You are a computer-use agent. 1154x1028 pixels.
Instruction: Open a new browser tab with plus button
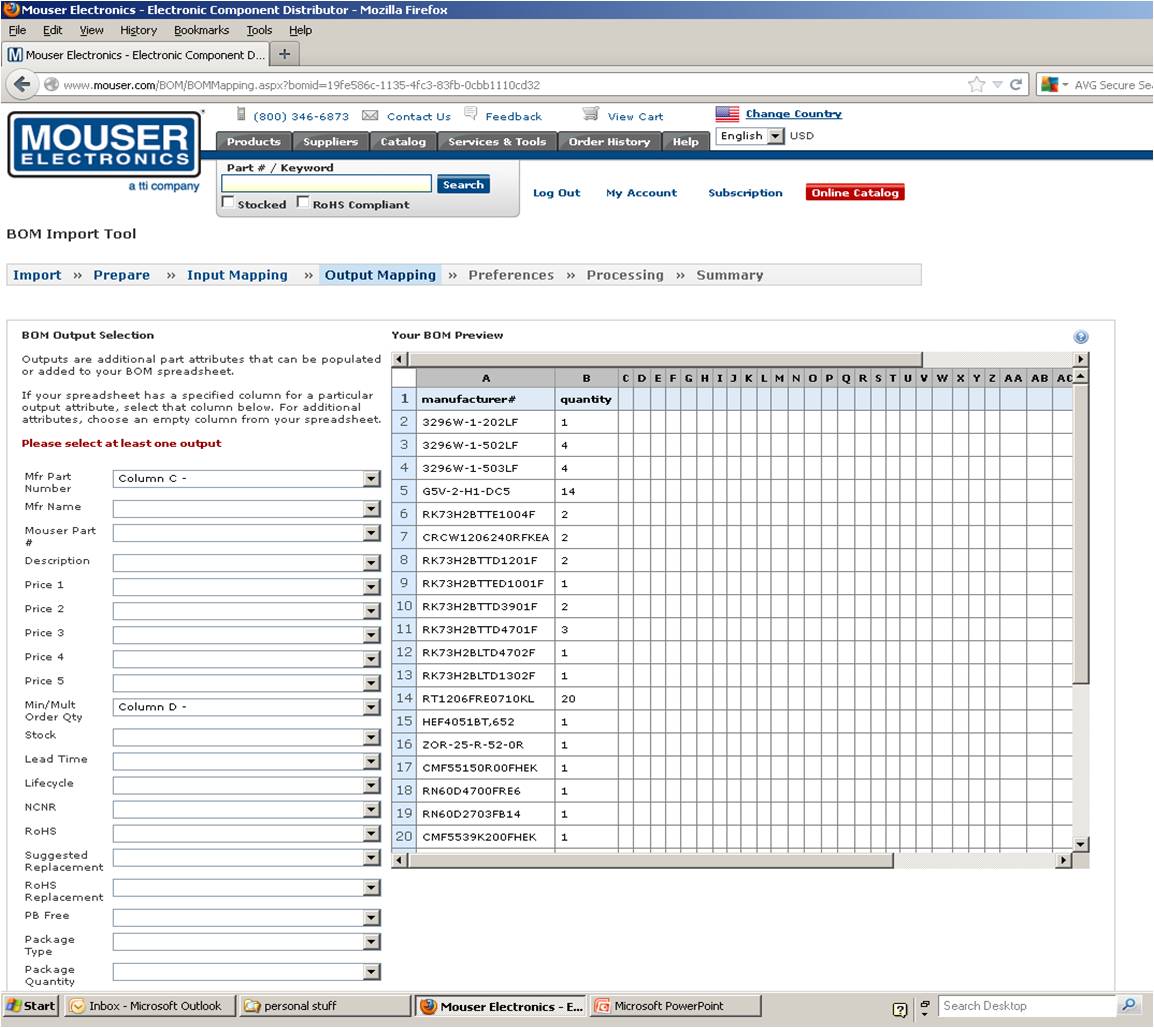coord(284,54)
